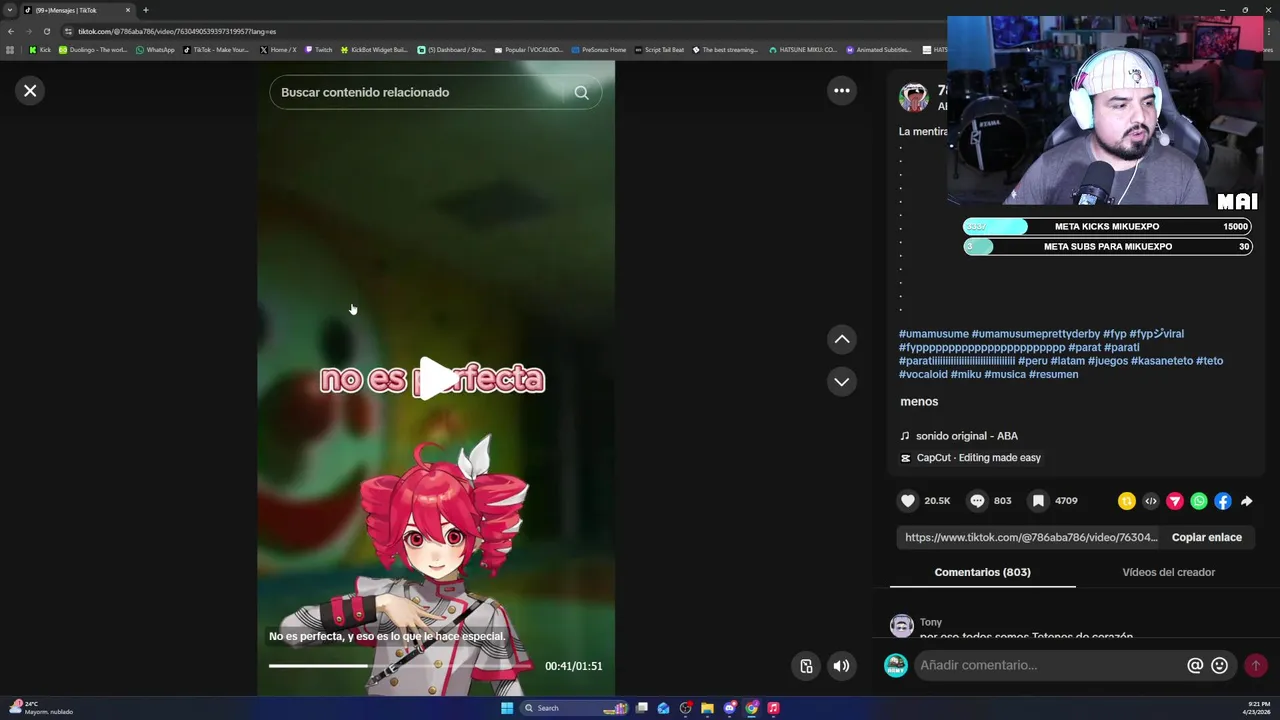Open Discord from taskbar

pyautogui.click(x=729, y=708)
